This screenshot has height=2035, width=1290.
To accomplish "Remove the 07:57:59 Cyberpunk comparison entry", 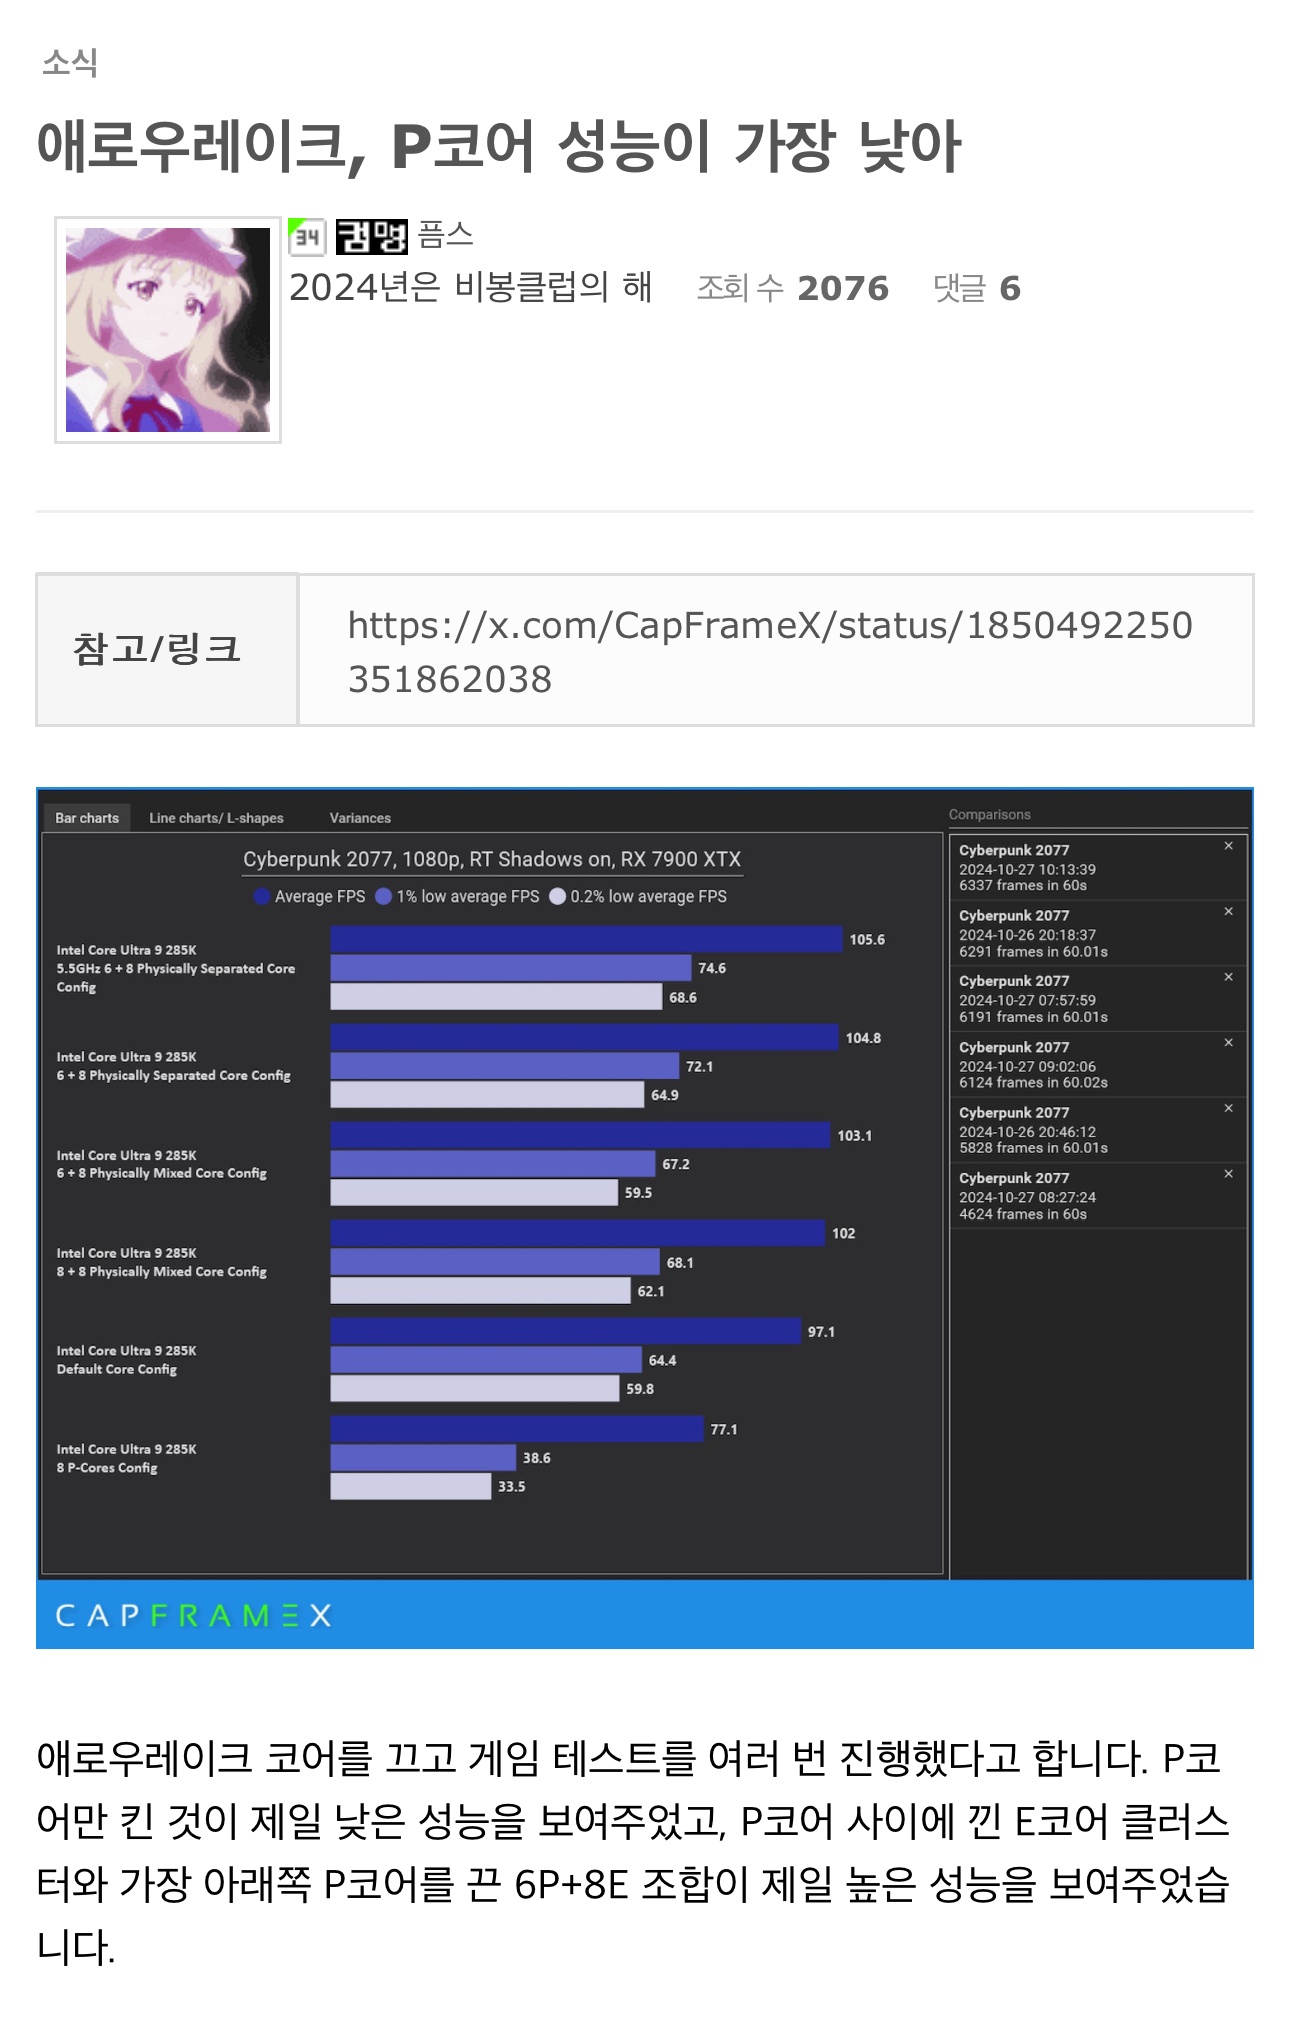I will tap(1228, 977).
